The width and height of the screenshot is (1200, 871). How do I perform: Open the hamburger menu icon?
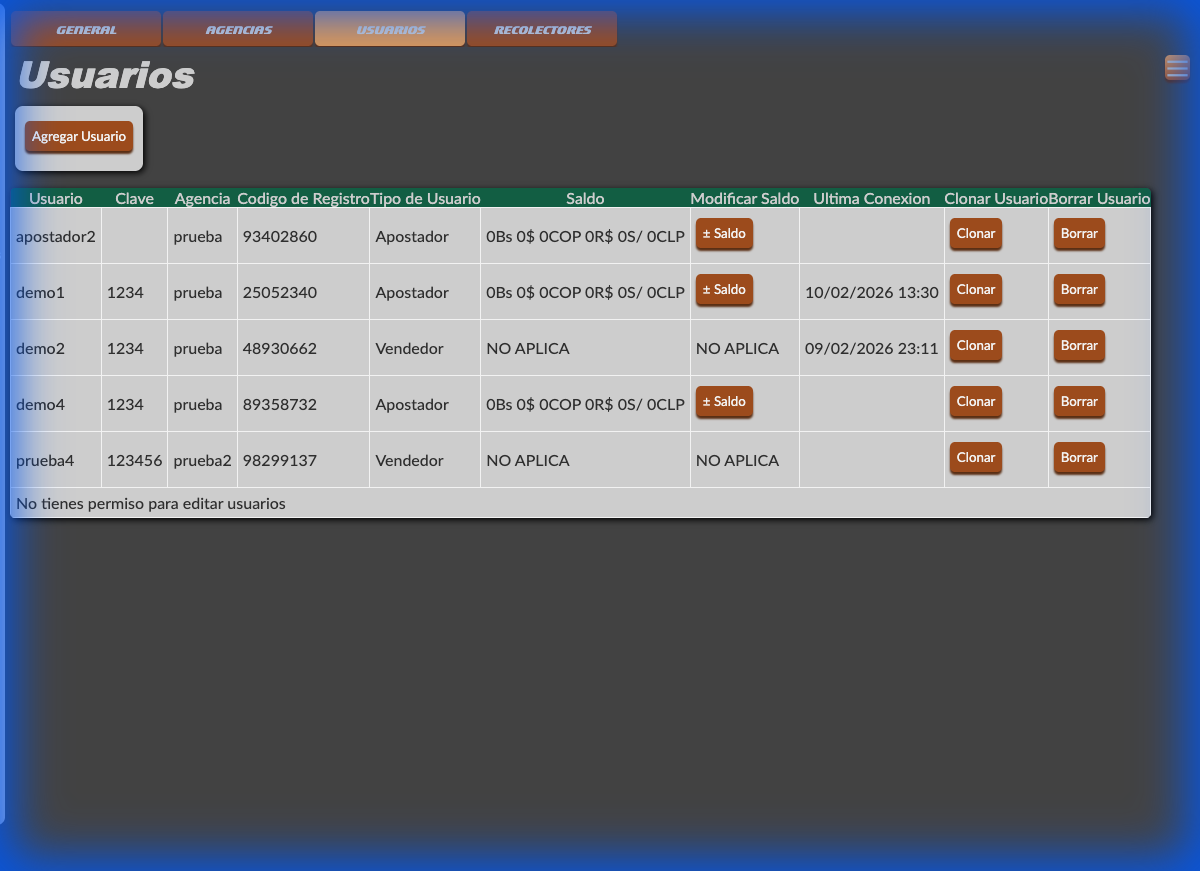pyautogui.click(x=1177, y=68)
